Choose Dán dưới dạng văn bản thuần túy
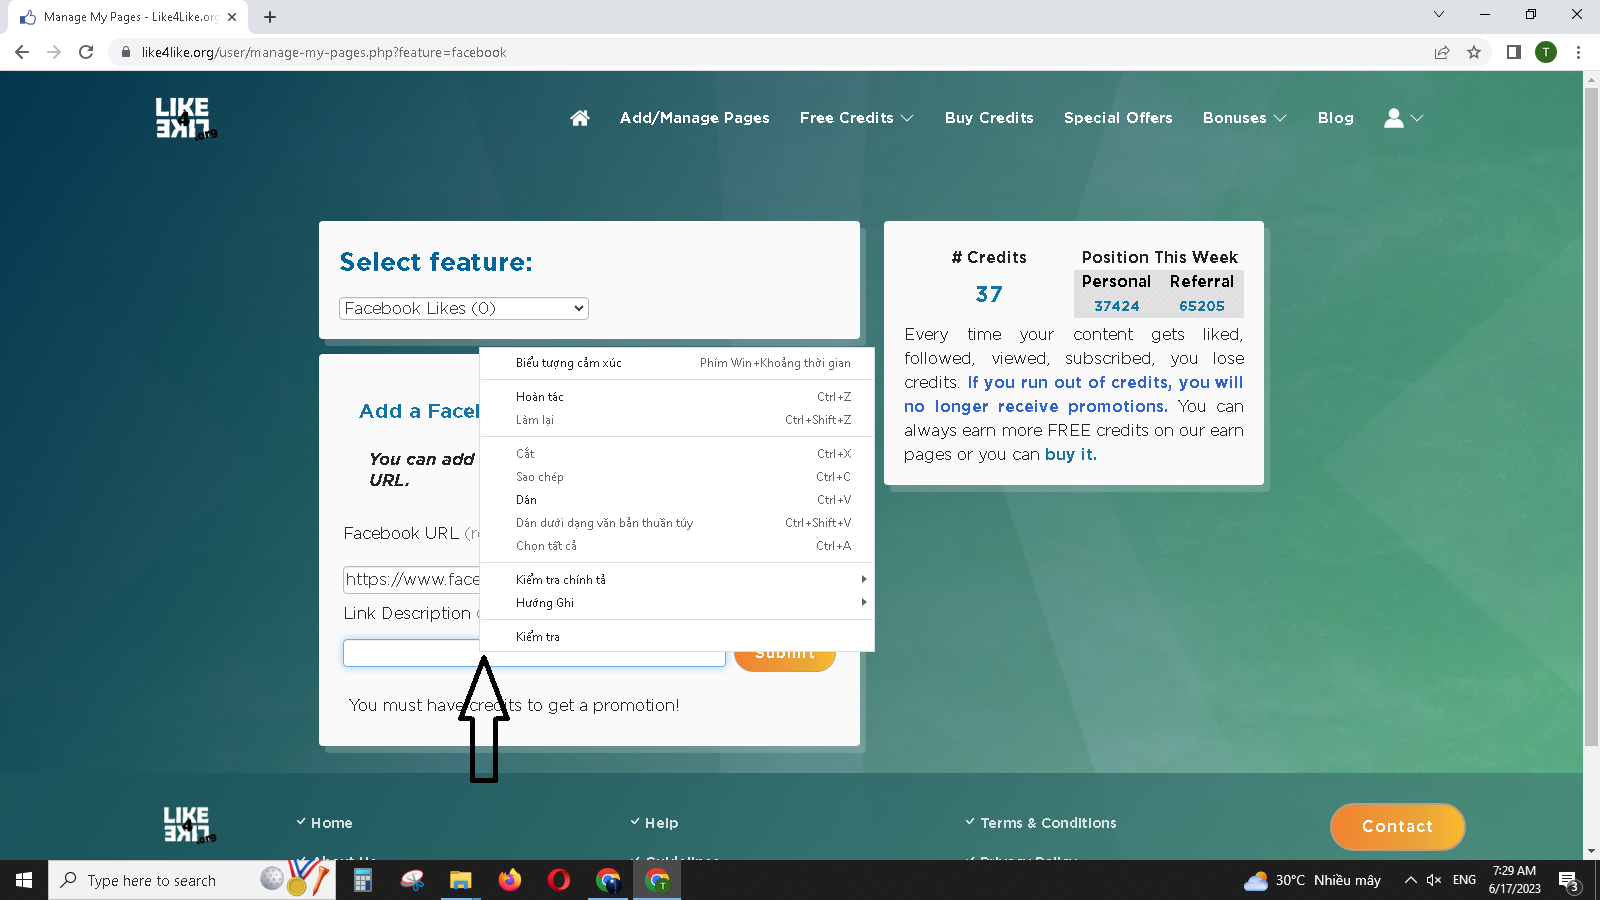Viewport: 1600px width, 900px height. 677,523
